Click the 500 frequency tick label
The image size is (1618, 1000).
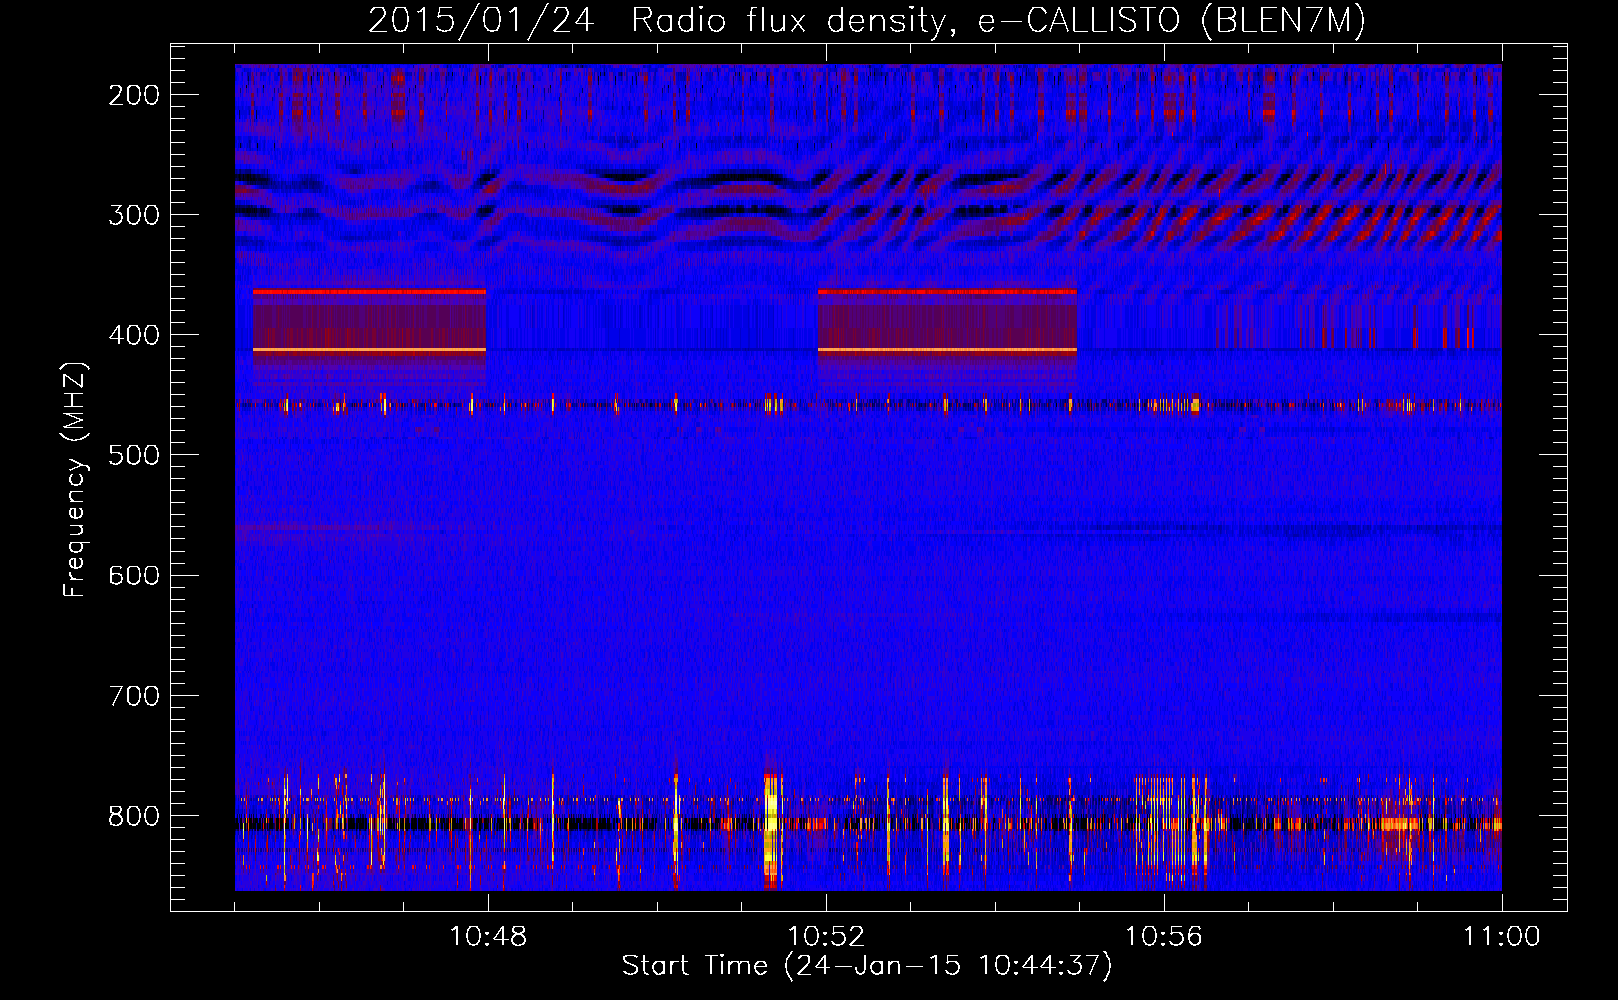click(x=134, y=455)
